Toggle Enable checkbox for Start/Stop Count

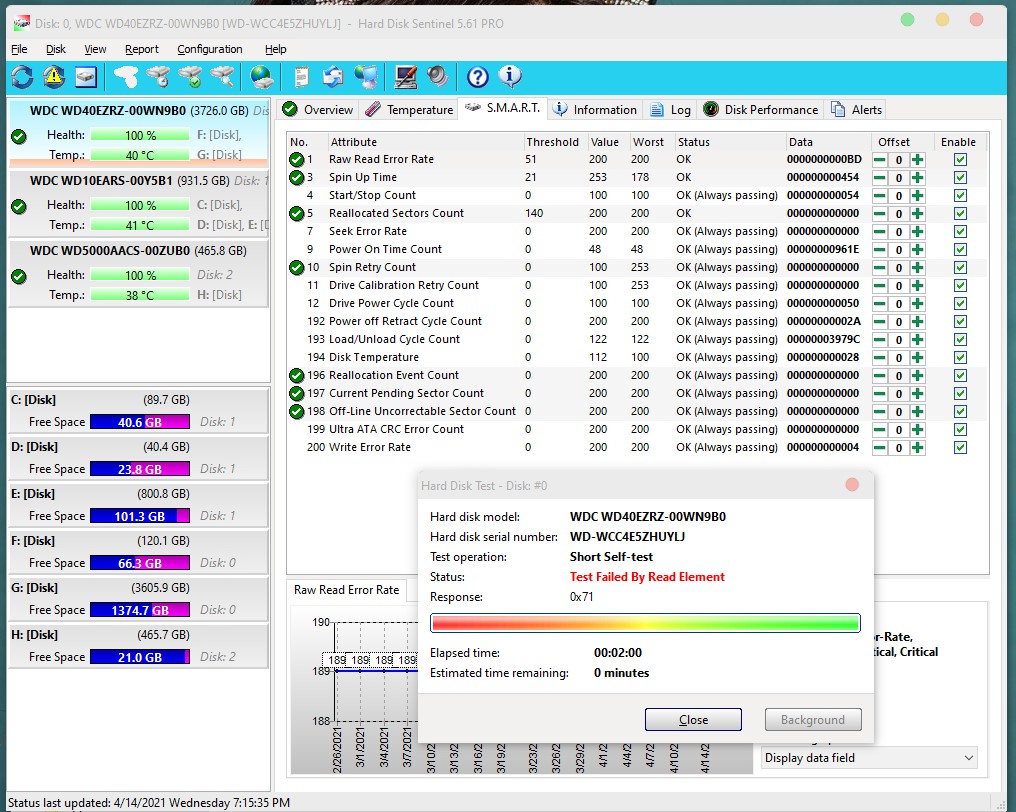[x=960, y=196]
